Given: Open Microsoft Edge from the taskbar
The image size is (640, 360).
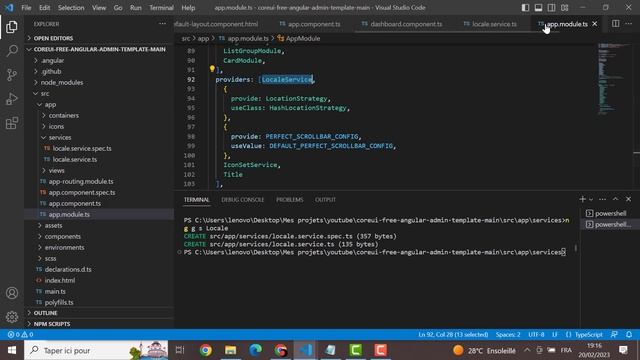Looking at the screenshot, I should click(256, 350).
